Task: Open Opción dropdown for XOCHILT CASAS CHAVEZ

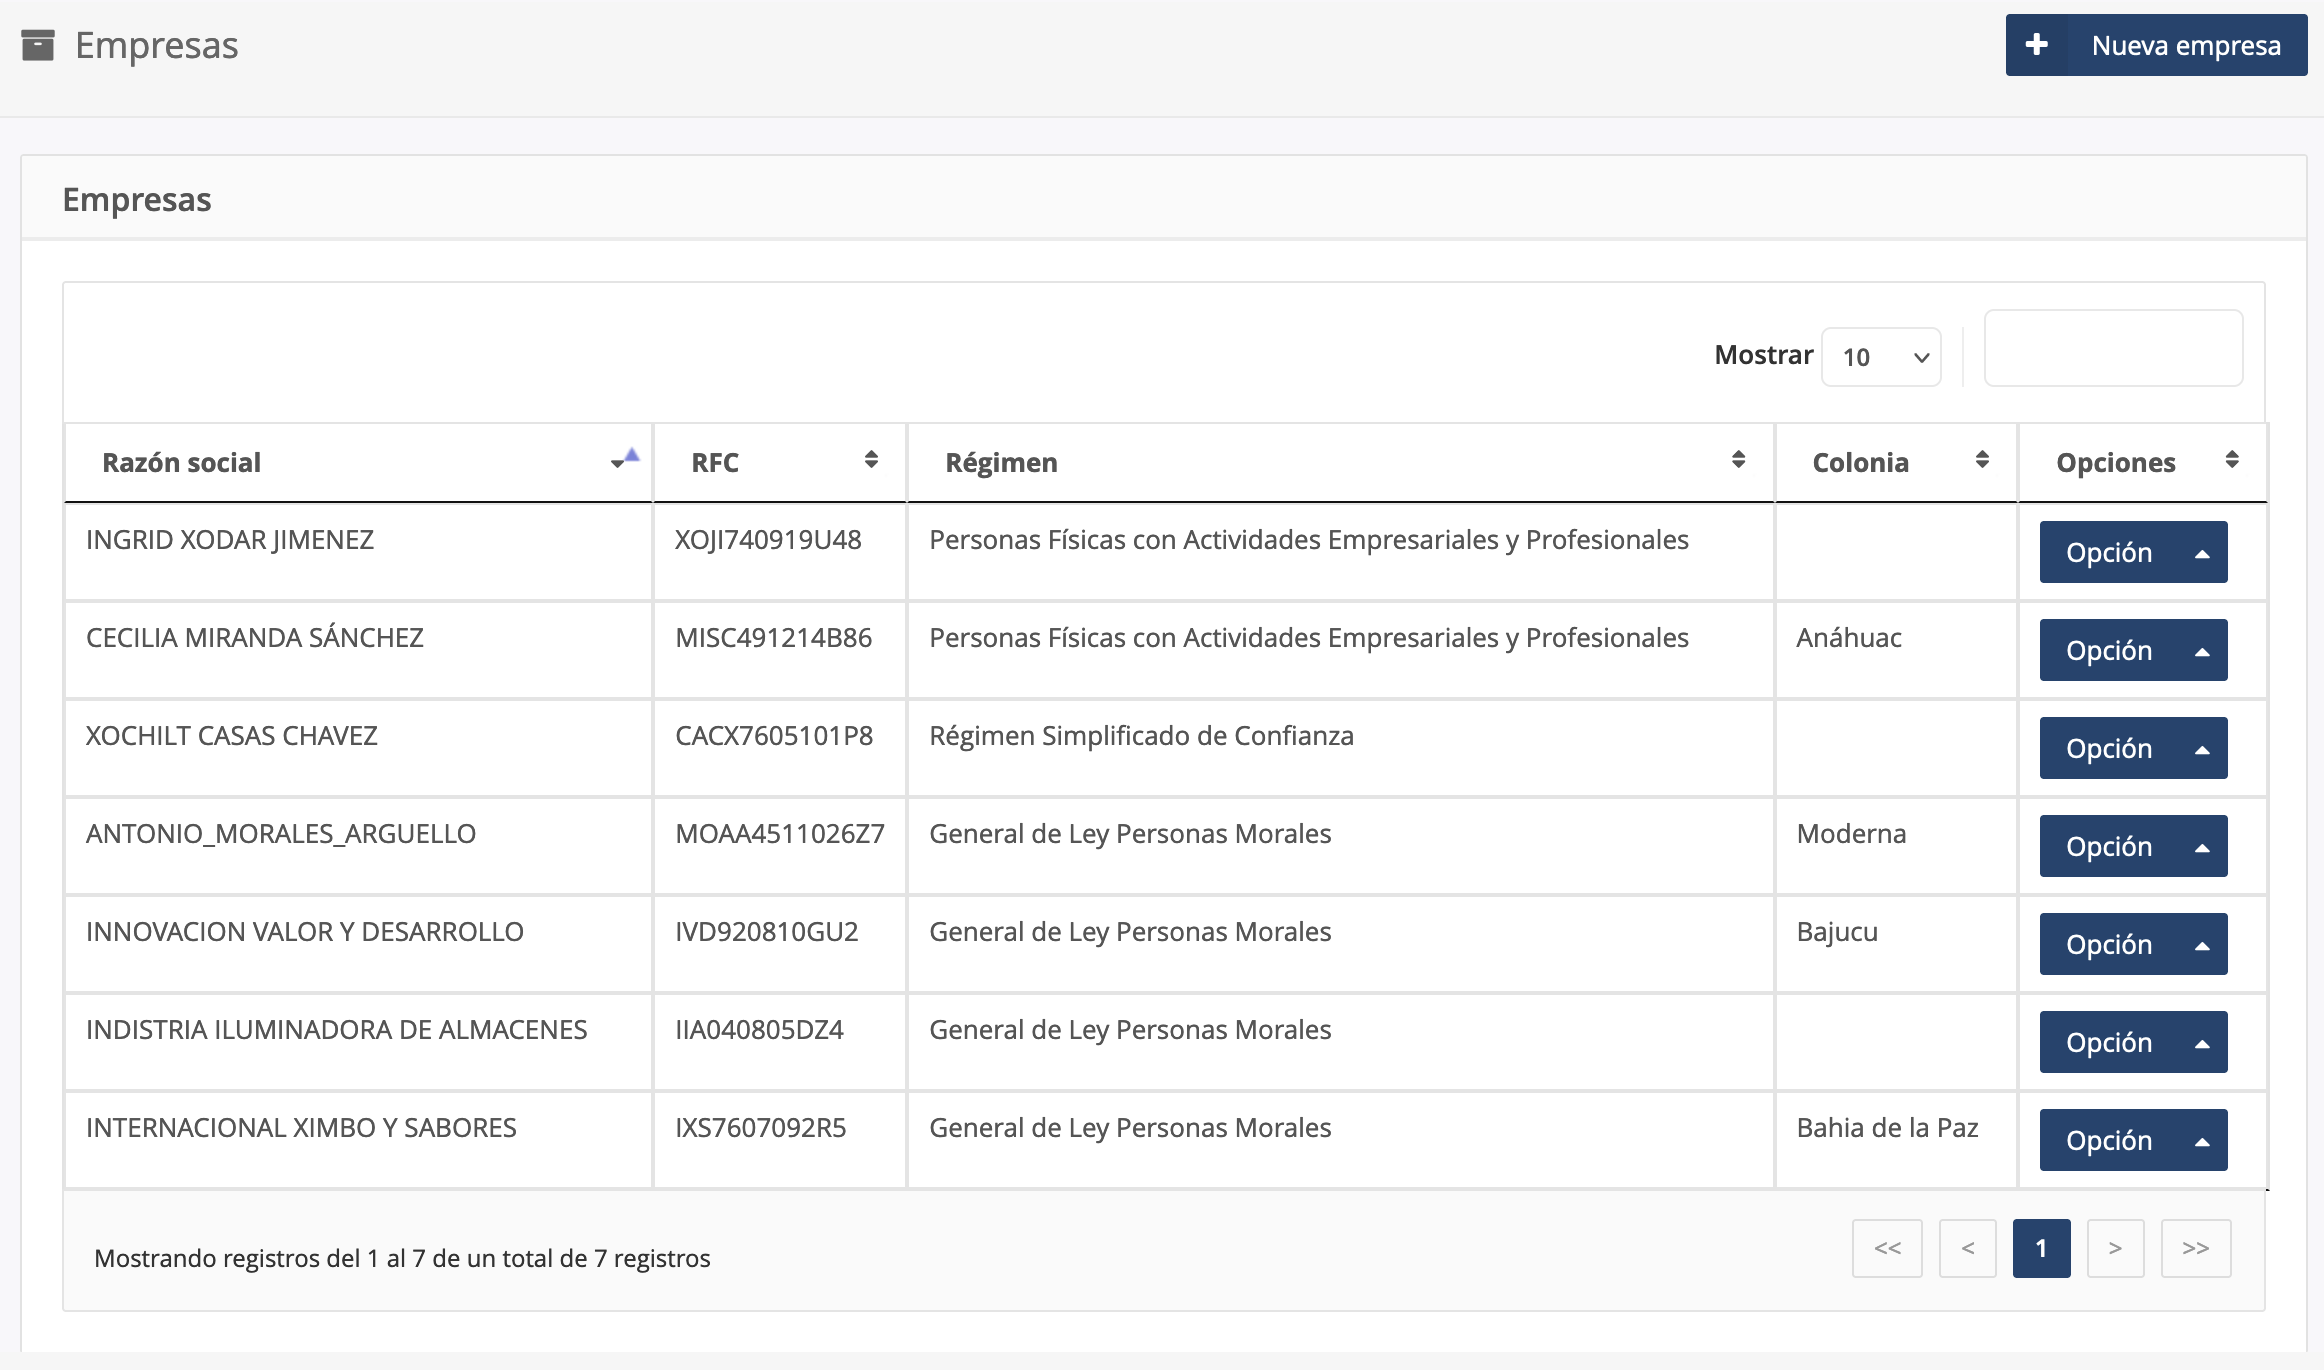Action: pos(2133,748)
